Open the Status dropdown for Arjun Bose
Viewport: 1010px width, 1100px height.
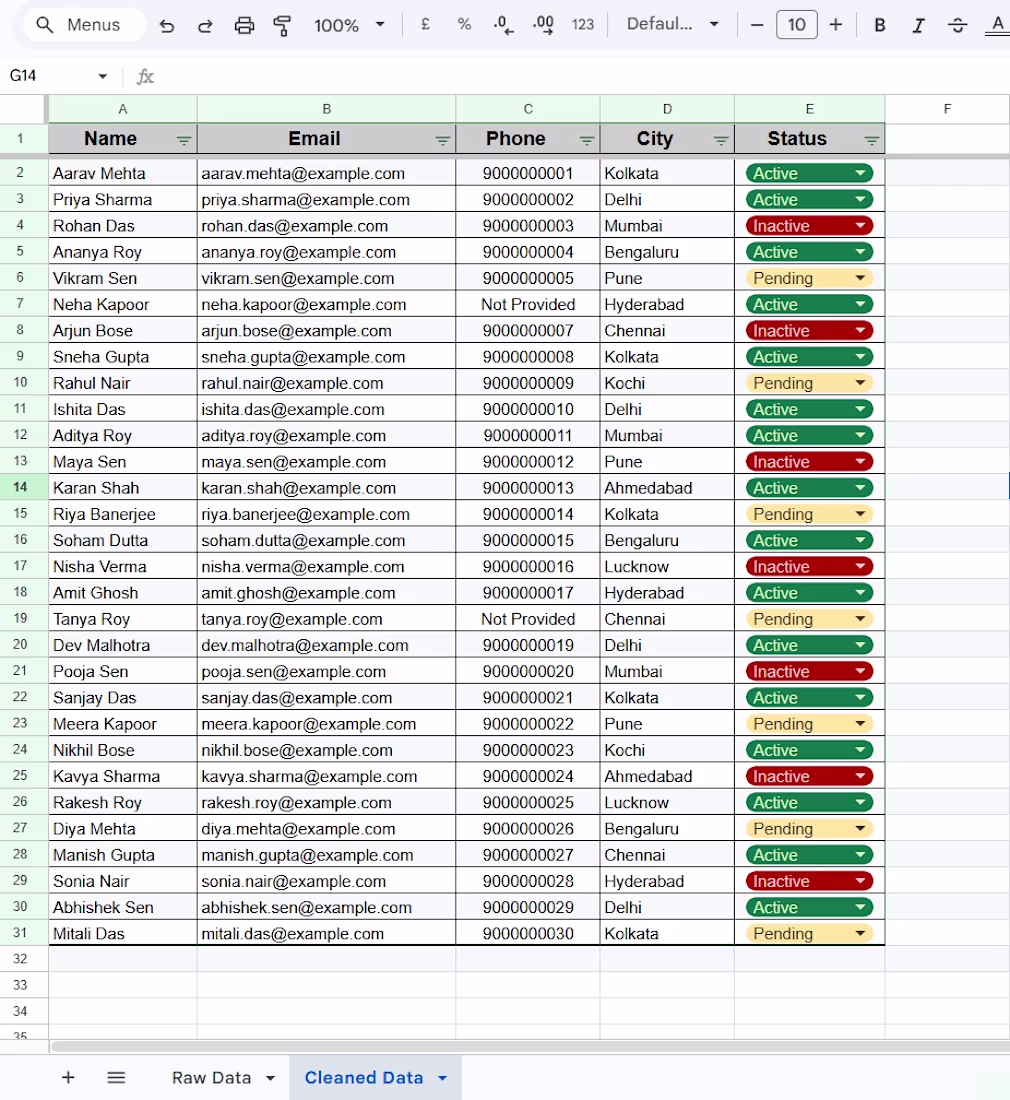click(861, 330)
